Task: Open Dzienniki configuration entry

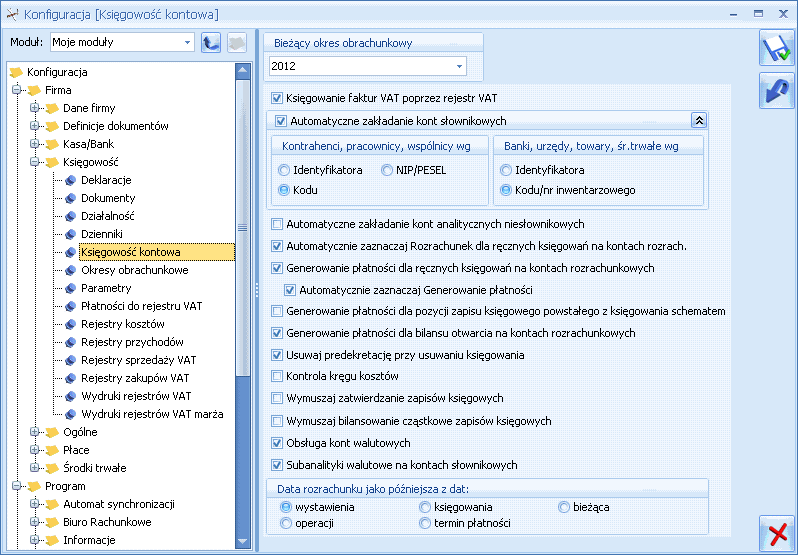Action: (x=102, y=234)
